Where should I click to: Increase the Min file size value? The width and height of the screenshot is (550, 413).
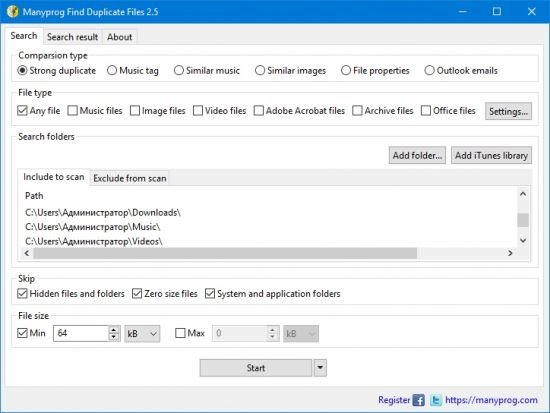tap(114, 330)
